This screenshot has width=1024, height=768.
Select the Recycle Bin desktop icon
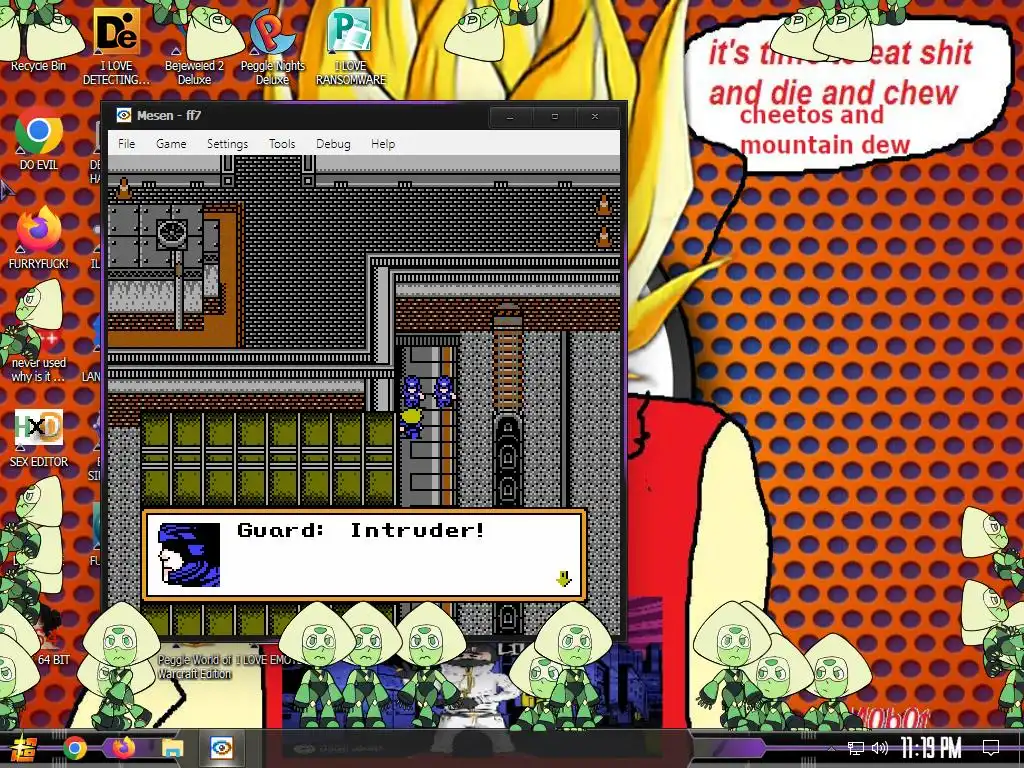click(39, 39)
